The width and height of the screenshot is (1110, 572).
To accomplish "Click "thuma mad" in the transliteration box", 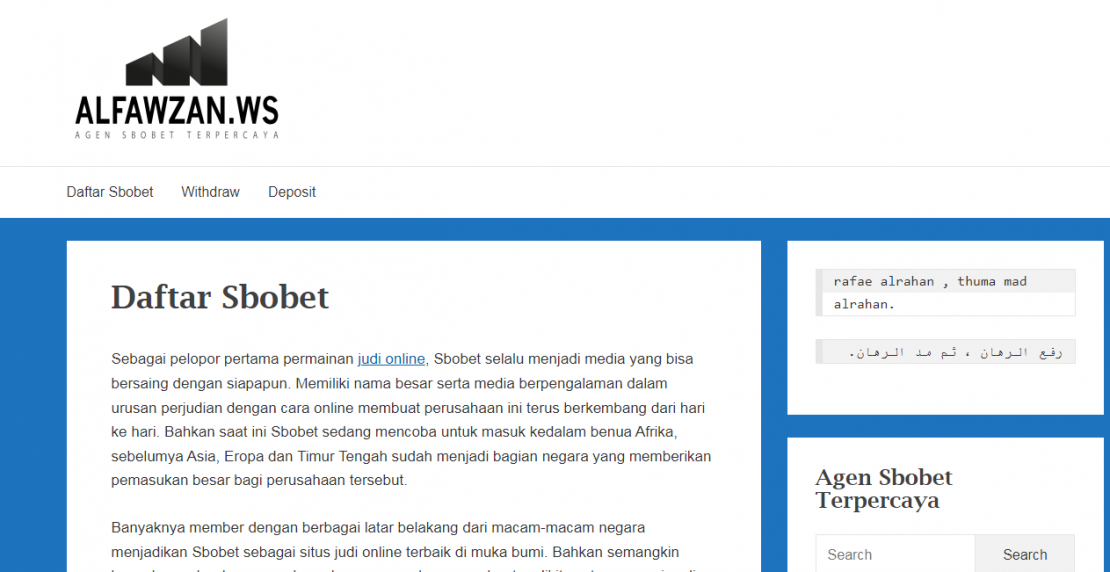I will 991,281.
